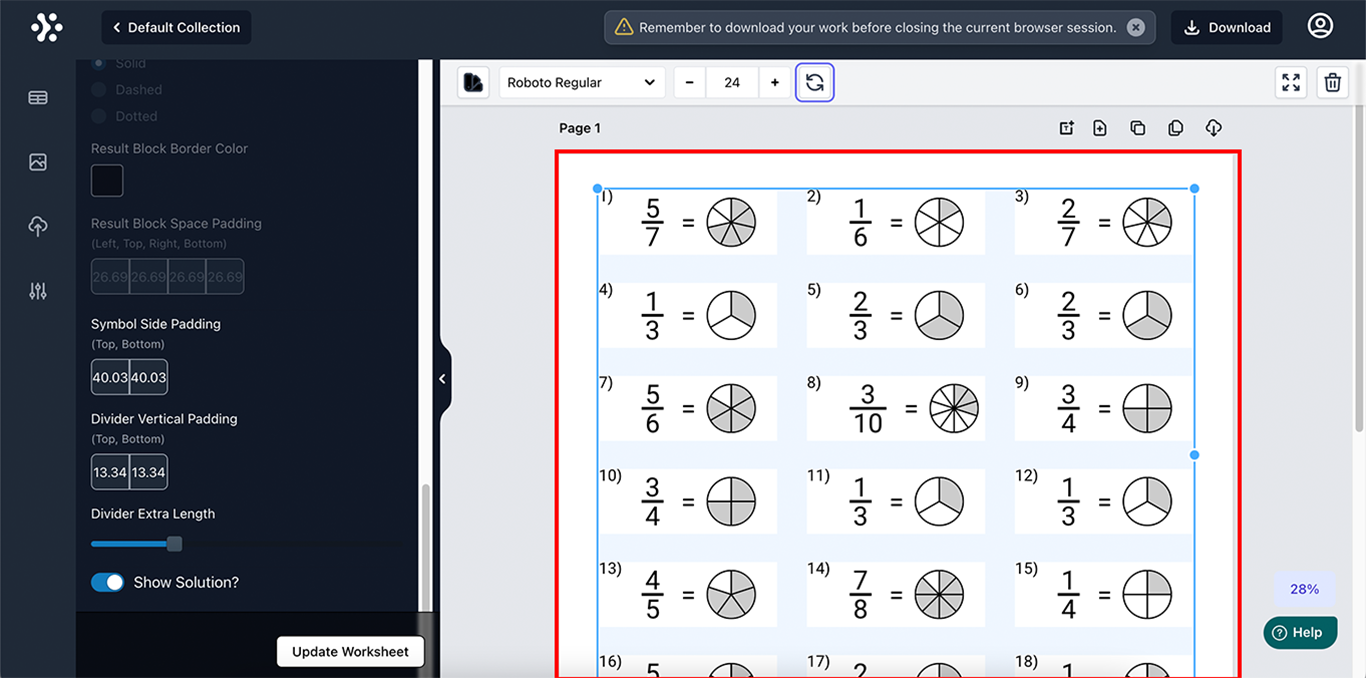Image resolution: width=1366 pixels, height=678 pixels.
Task: Click the warning icon in the reminder banner
Action: point(624,28)
